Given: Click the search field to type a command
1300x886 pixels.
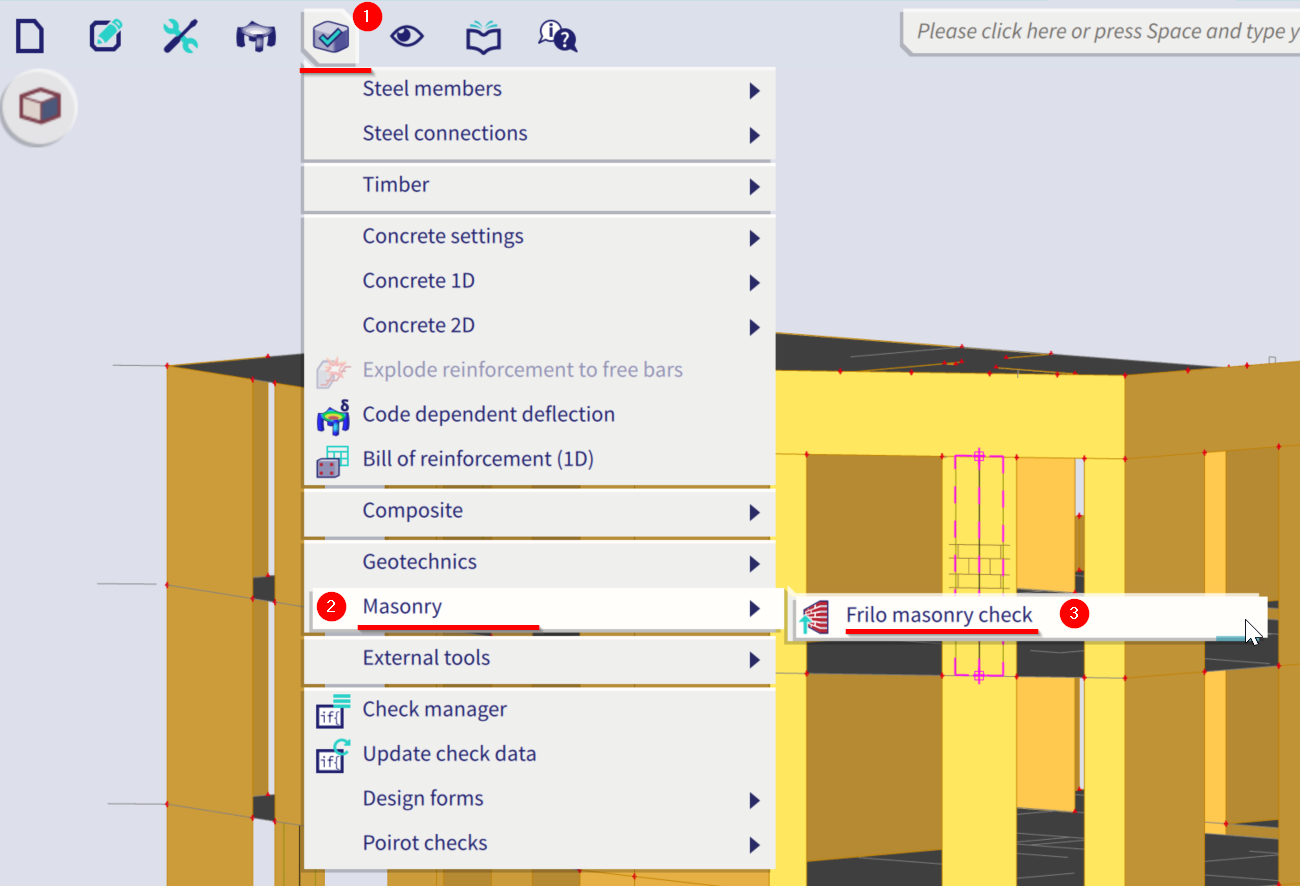Looking at the screenshot, I should pos(1100,31).
